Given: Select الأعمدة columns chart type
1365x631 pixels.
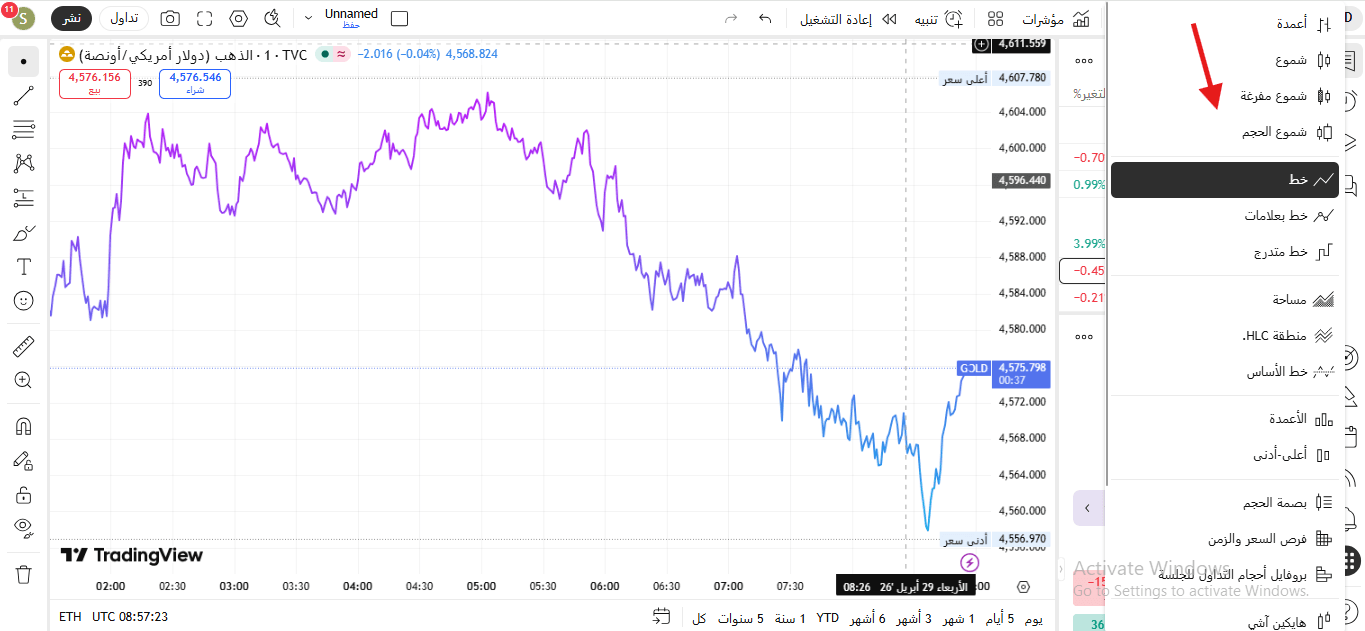Looking at the screenshot, I should [x=1225, y=419].
